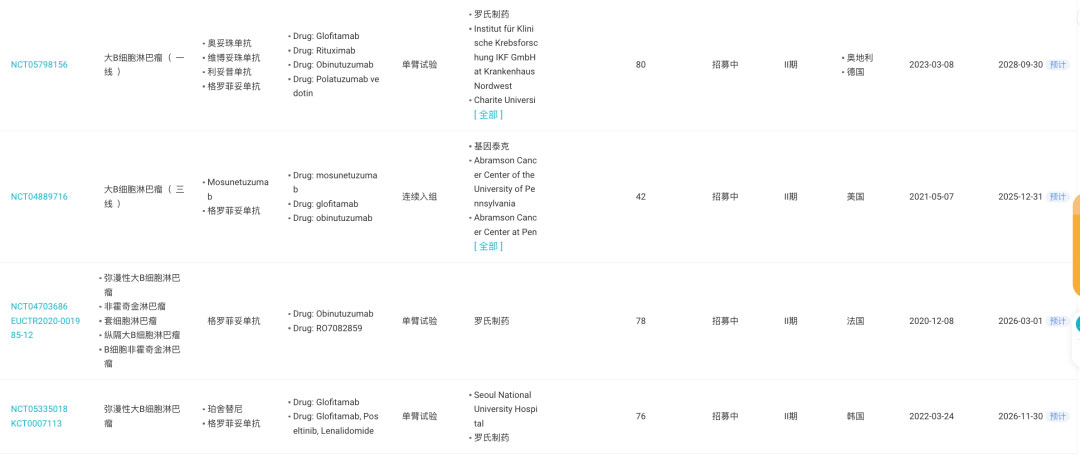Click 罗氏制药 sponsor in the 法国 trial row
The width and height of the screenshot is (1080, 456).
[491, 321]
